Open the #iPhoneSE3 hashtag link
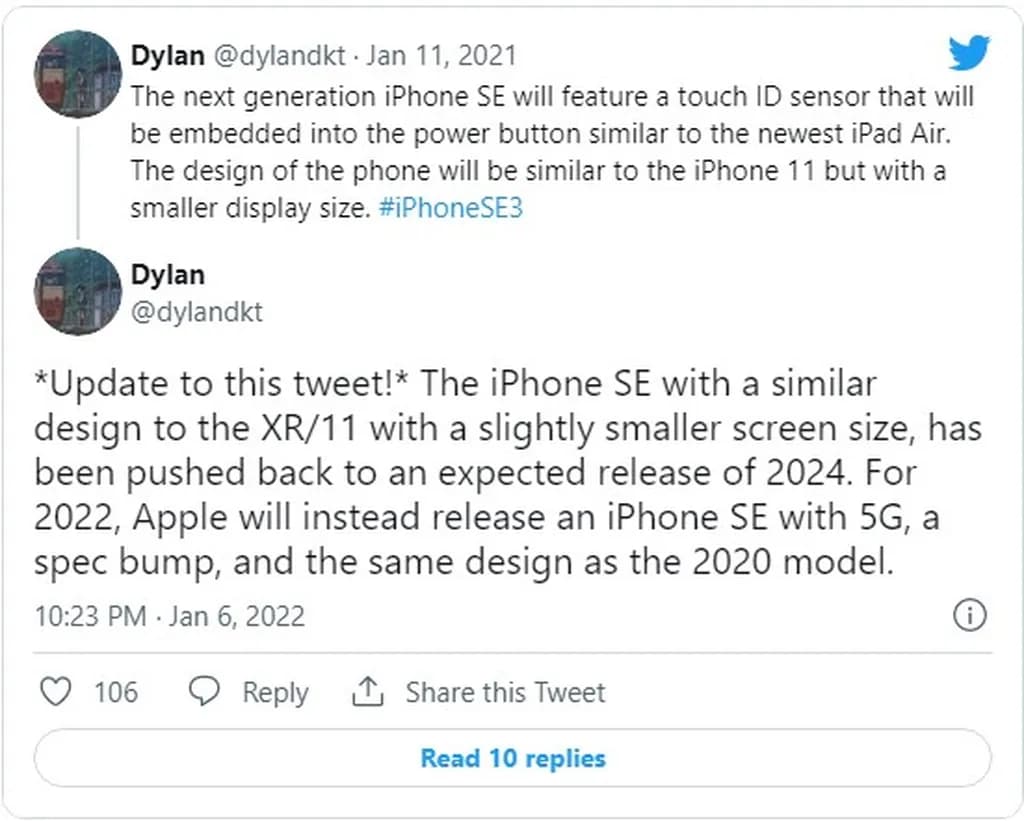Screen dimensions: 1024x821 click(451, 210)
